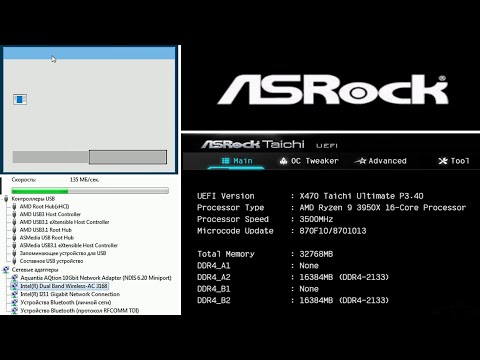The width and height of the screenshot is (480, 360).
Task: Click the Microcode Update value 870F10/8701013
Action: point(333,231)
